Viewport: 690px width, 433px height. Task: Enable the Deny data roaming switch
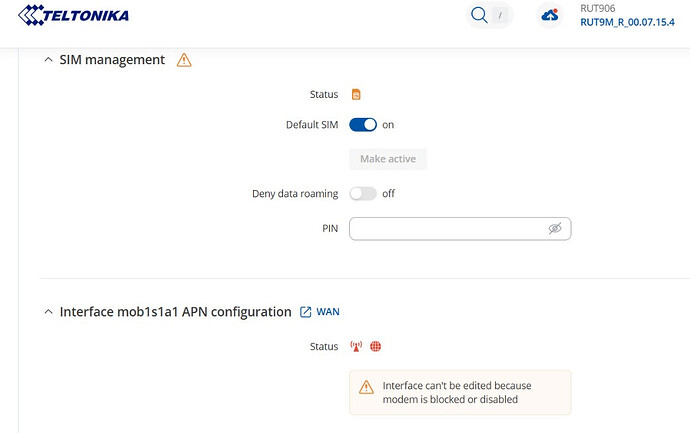363,193
